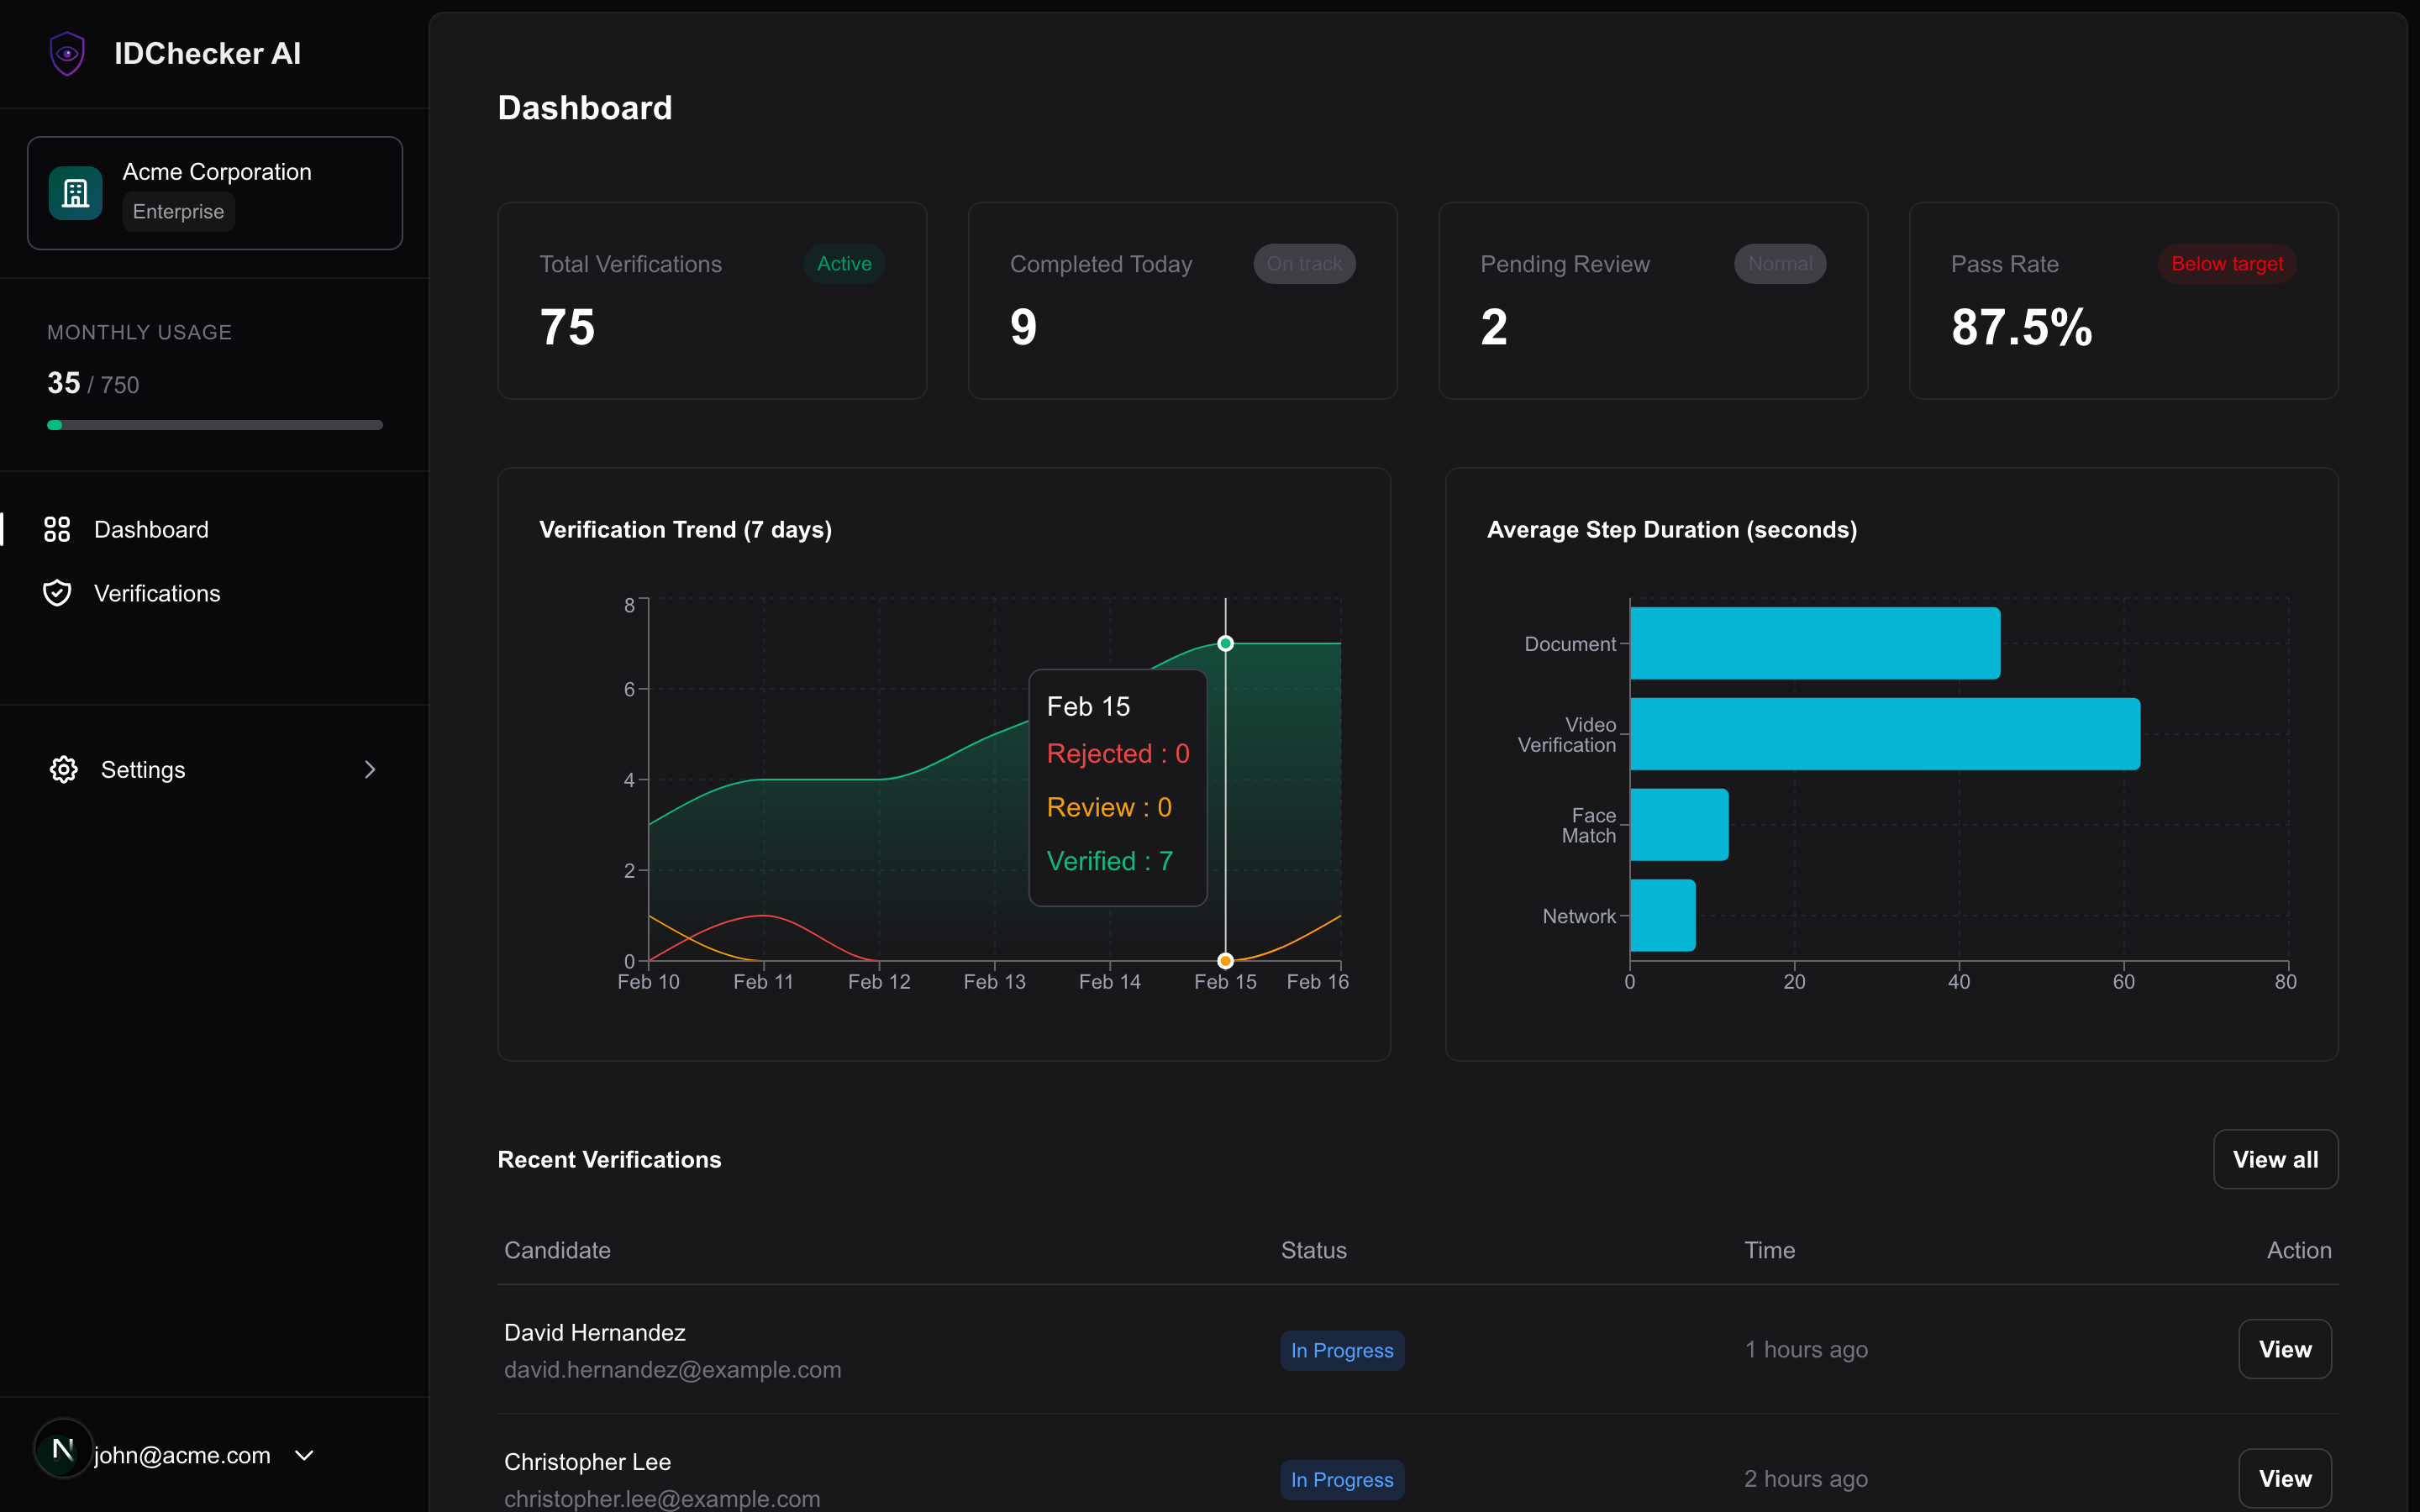Click the Acme Corporation building icon
Viewport: 2420px width, 1512px height.
(x=76, y=193)
